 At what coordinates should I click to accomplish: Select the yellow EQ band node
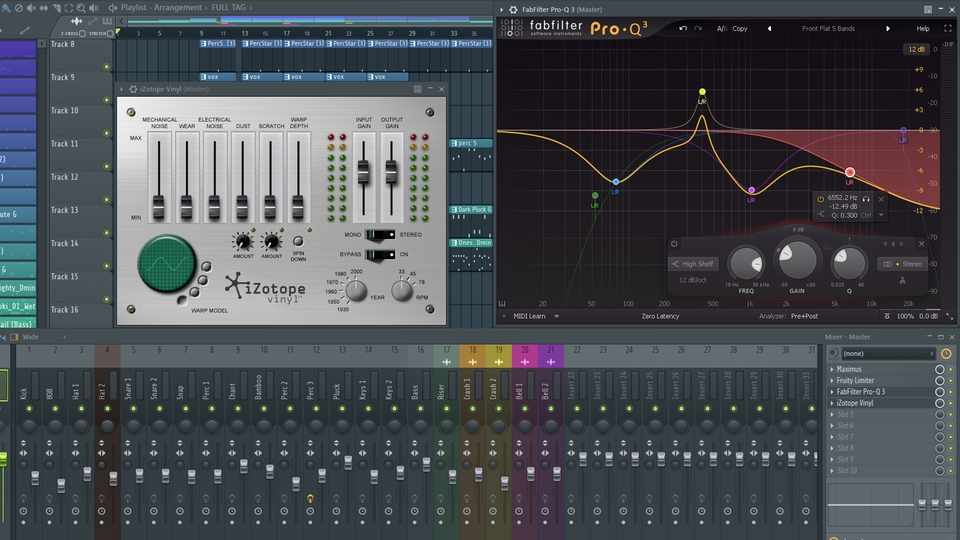[702, 92]
